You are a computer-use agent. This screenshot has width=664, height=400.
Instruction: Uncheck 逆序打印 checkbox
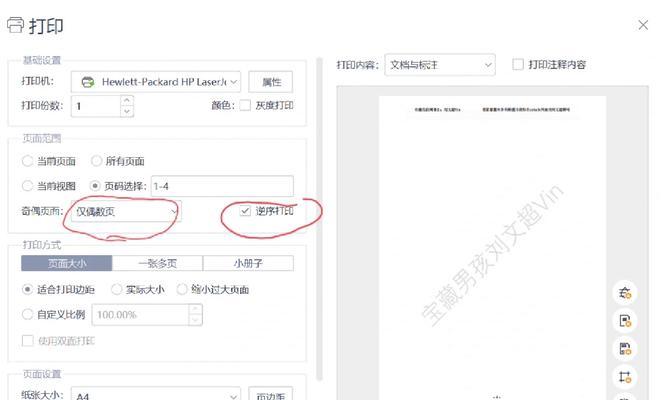245,211
